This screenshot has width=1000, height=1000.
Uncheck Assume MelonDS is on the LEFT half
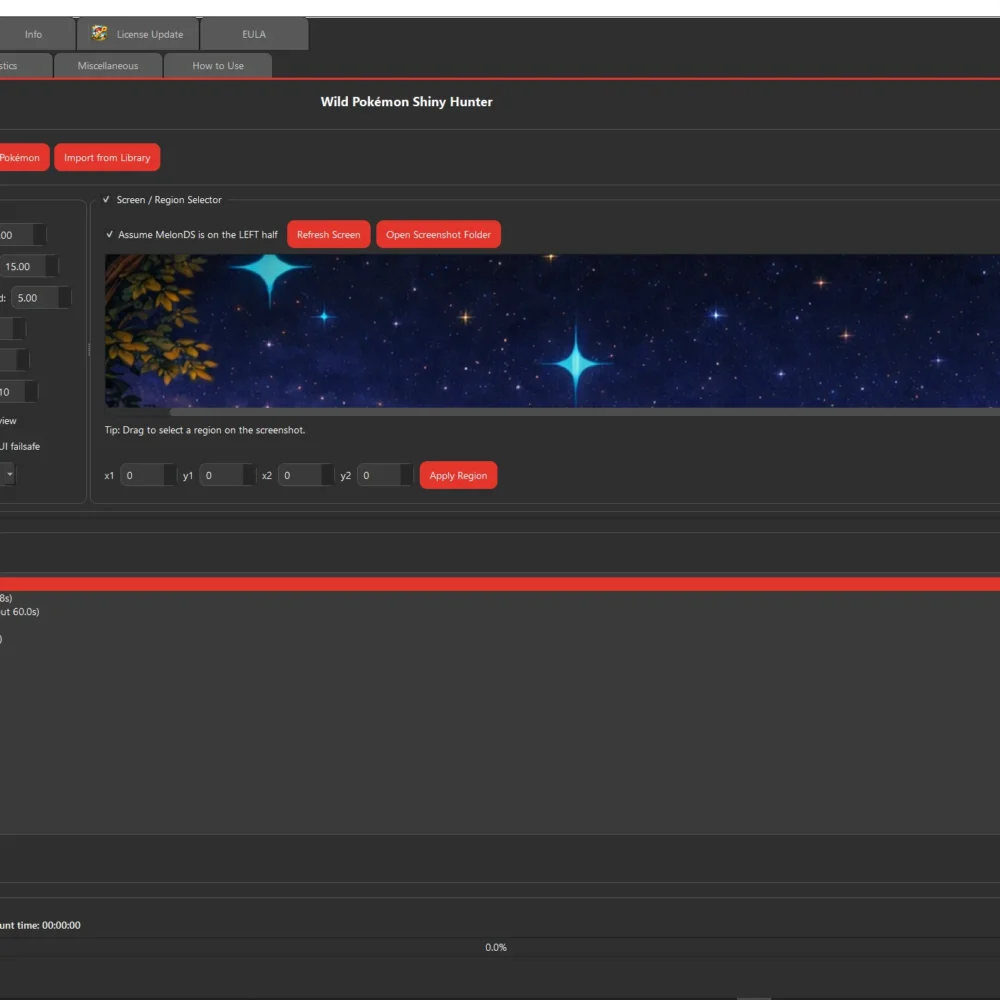click(110, 235)
